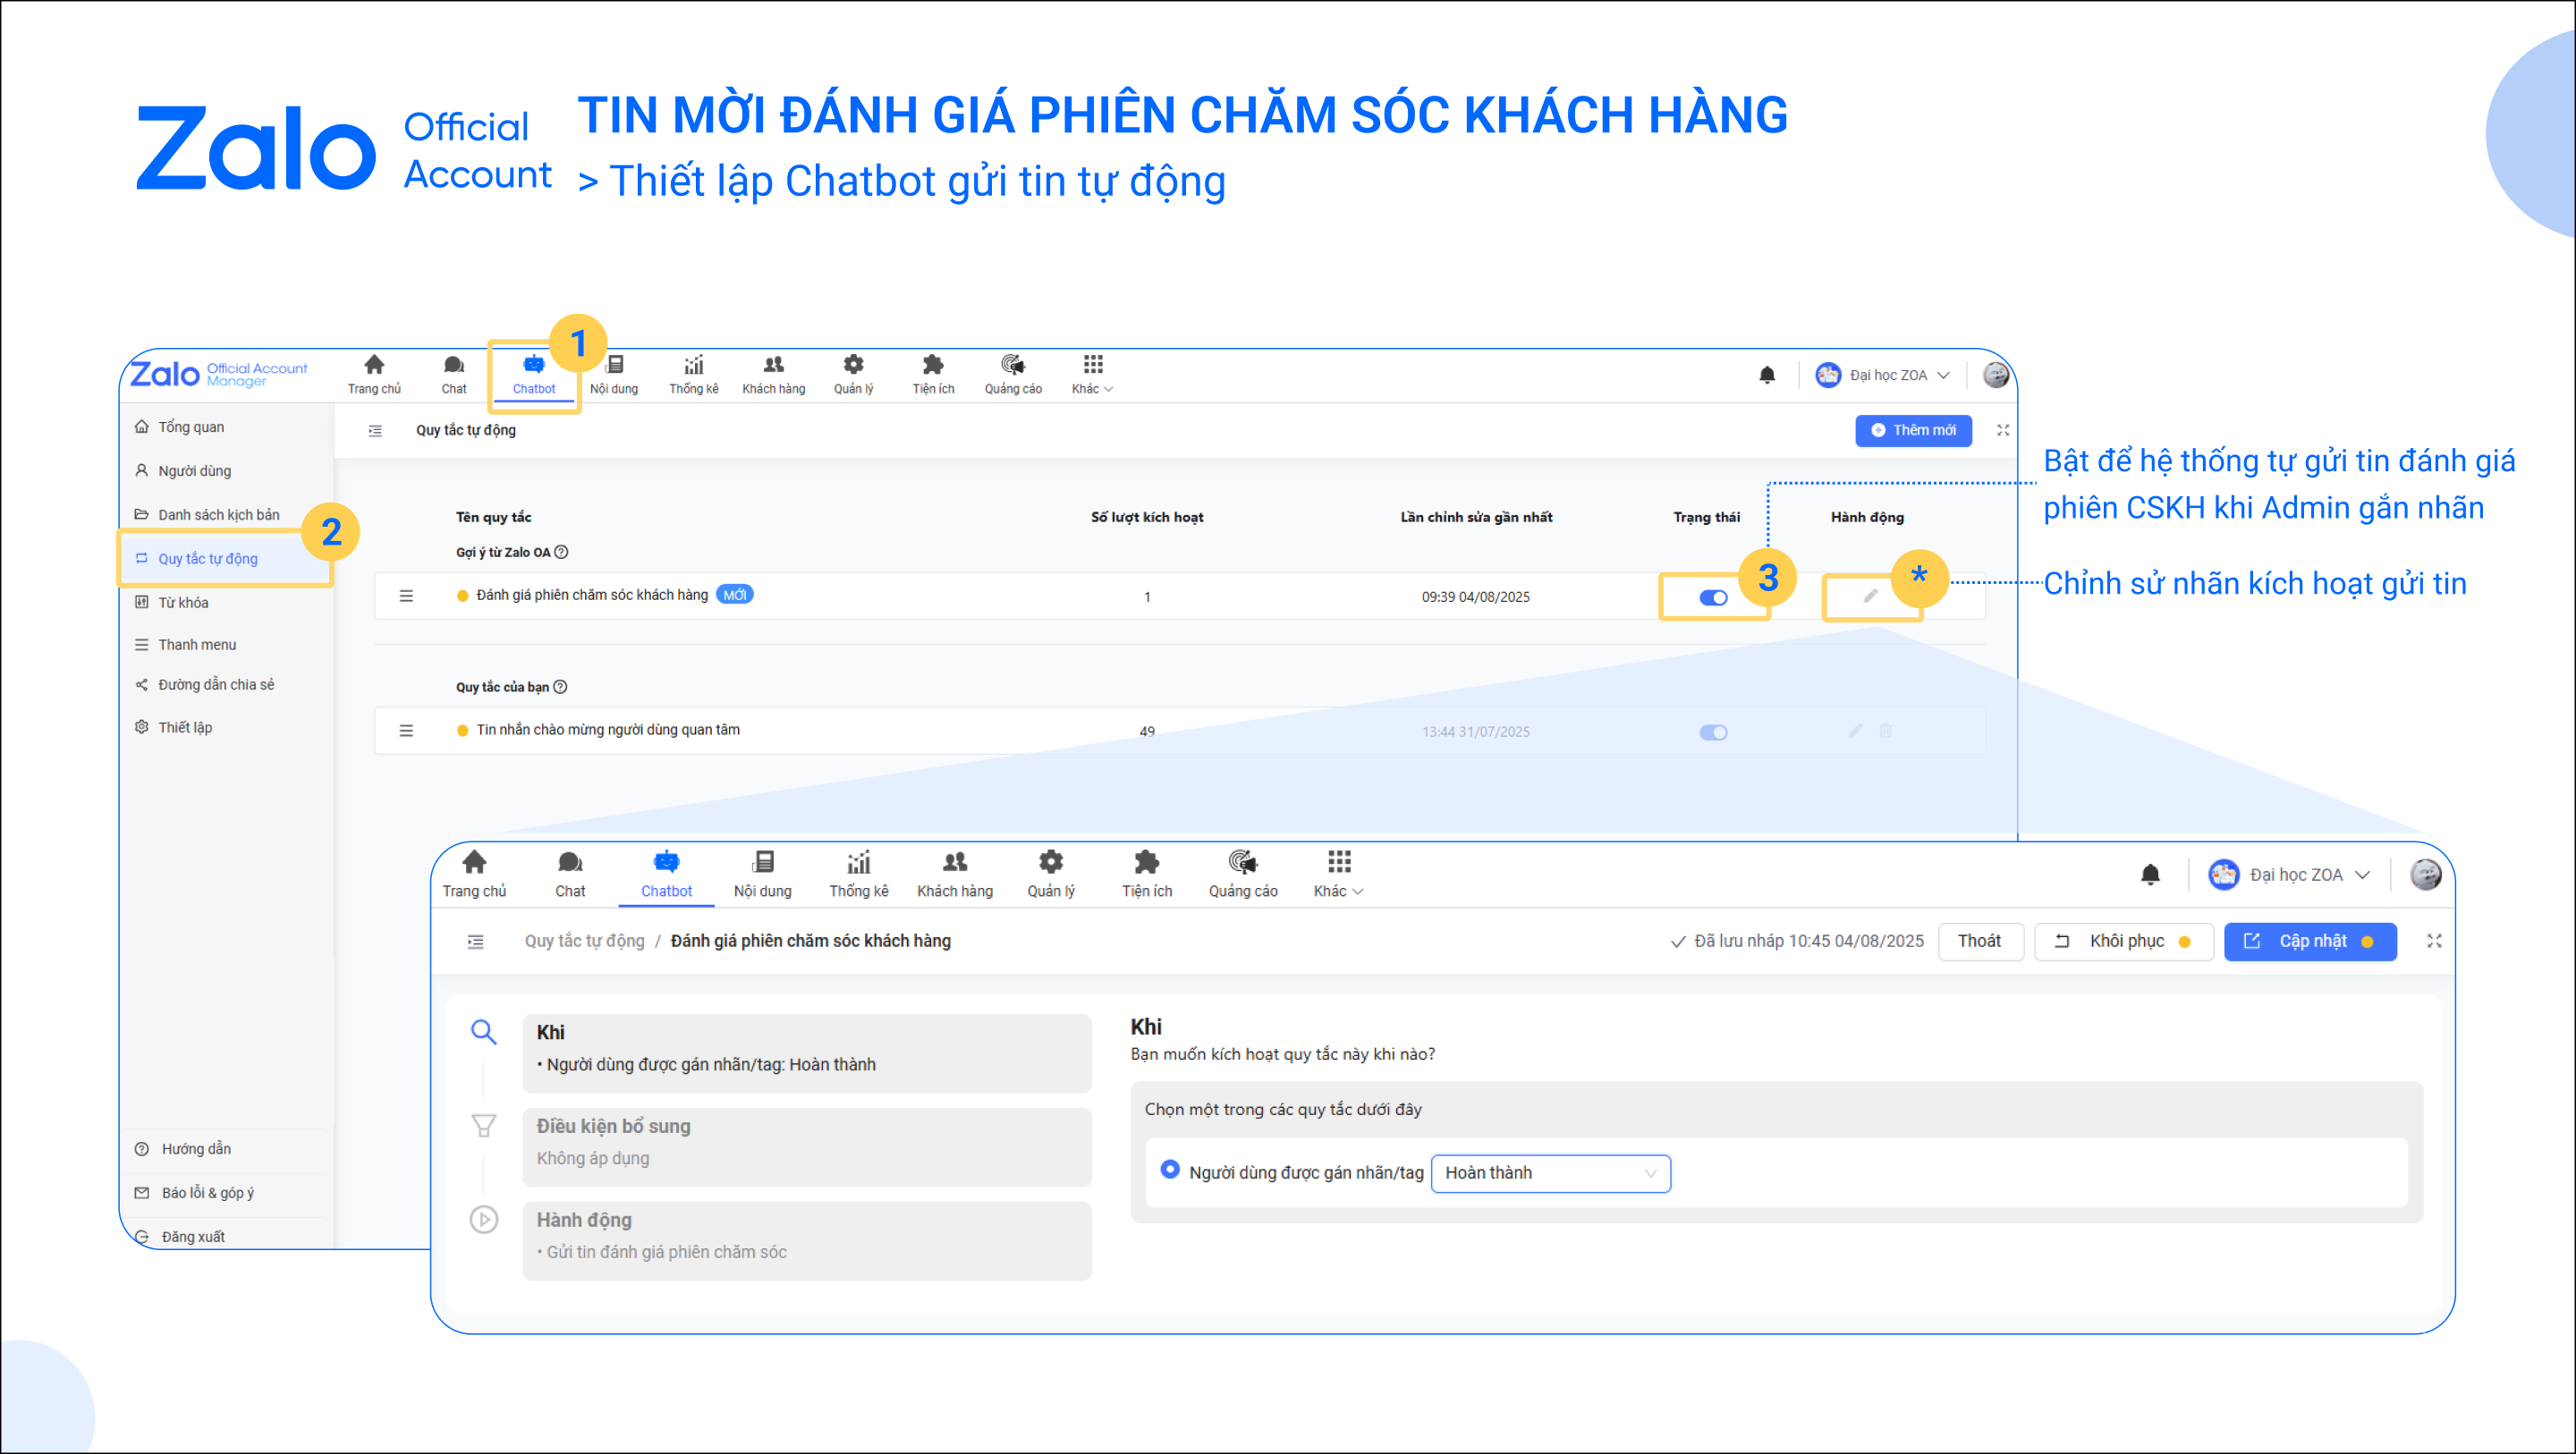Click drag handle of Đánh giá phiên chăm sóc row
Screen dimensions: 2576x1454
406,596
